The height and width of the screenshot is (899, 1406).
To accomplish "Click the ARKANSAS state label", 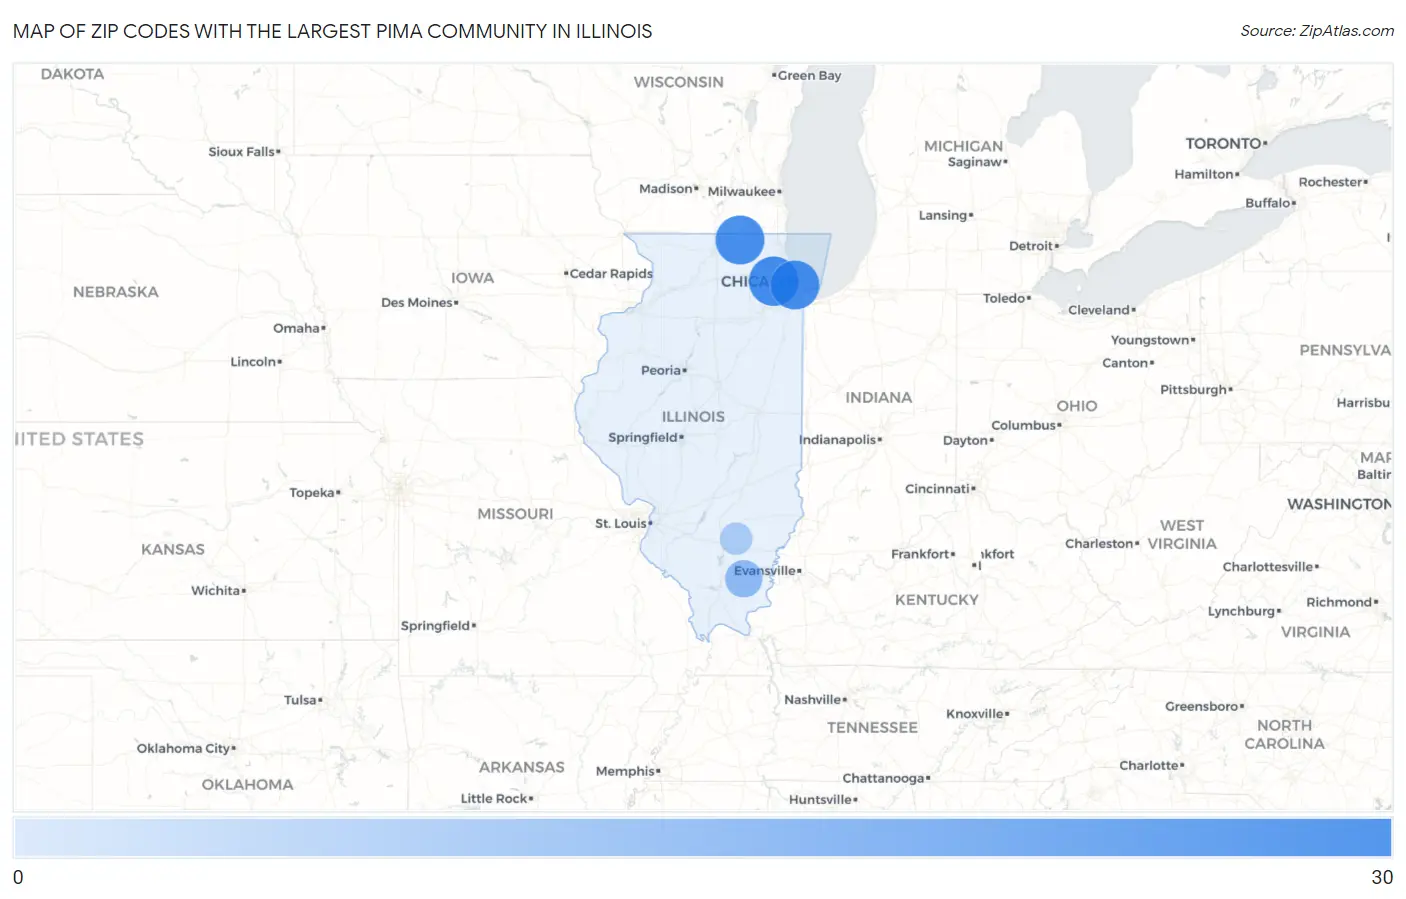I will point(521,768).
